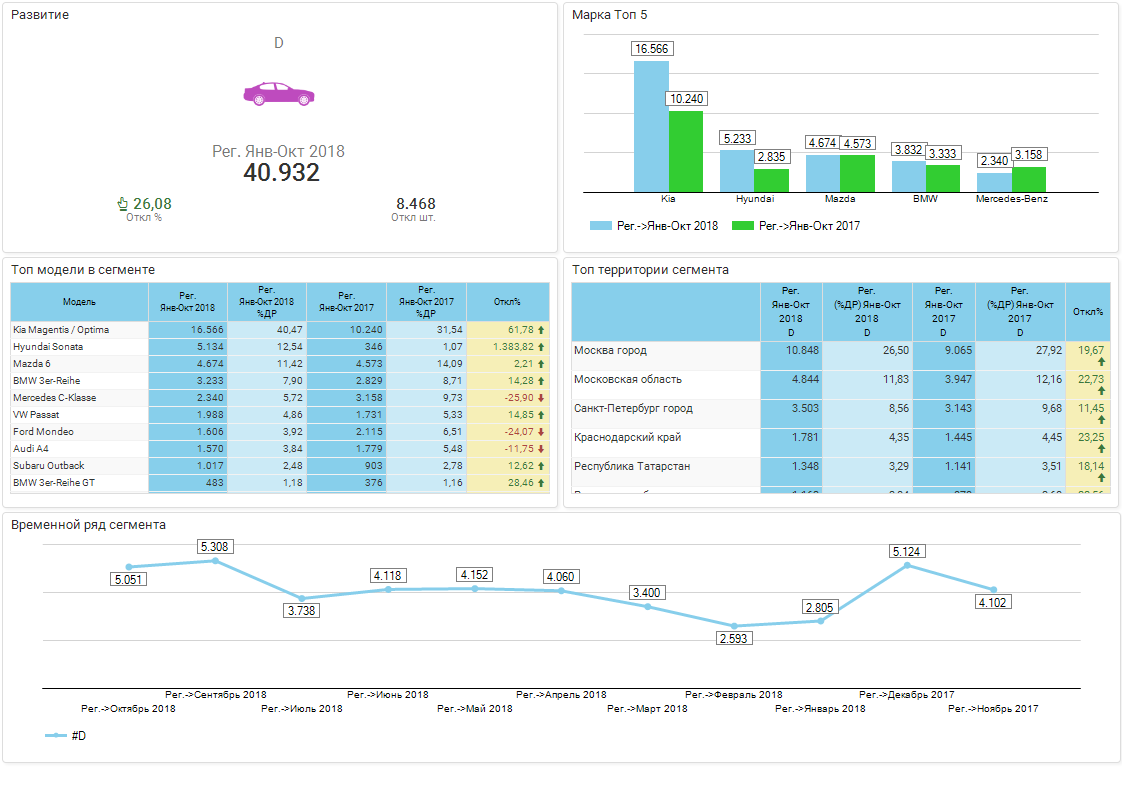Click the green up arrow in the BMW 3er-Reihe GT row
The width and height of the screenshot is (1122, 793).
pos(541,483)
